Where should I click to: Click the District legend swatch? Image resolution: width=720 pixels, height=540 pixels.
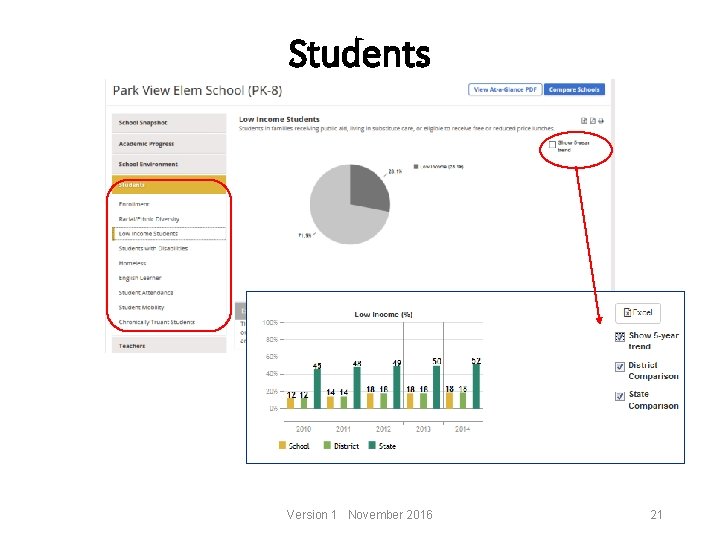[x=327, y=445]
